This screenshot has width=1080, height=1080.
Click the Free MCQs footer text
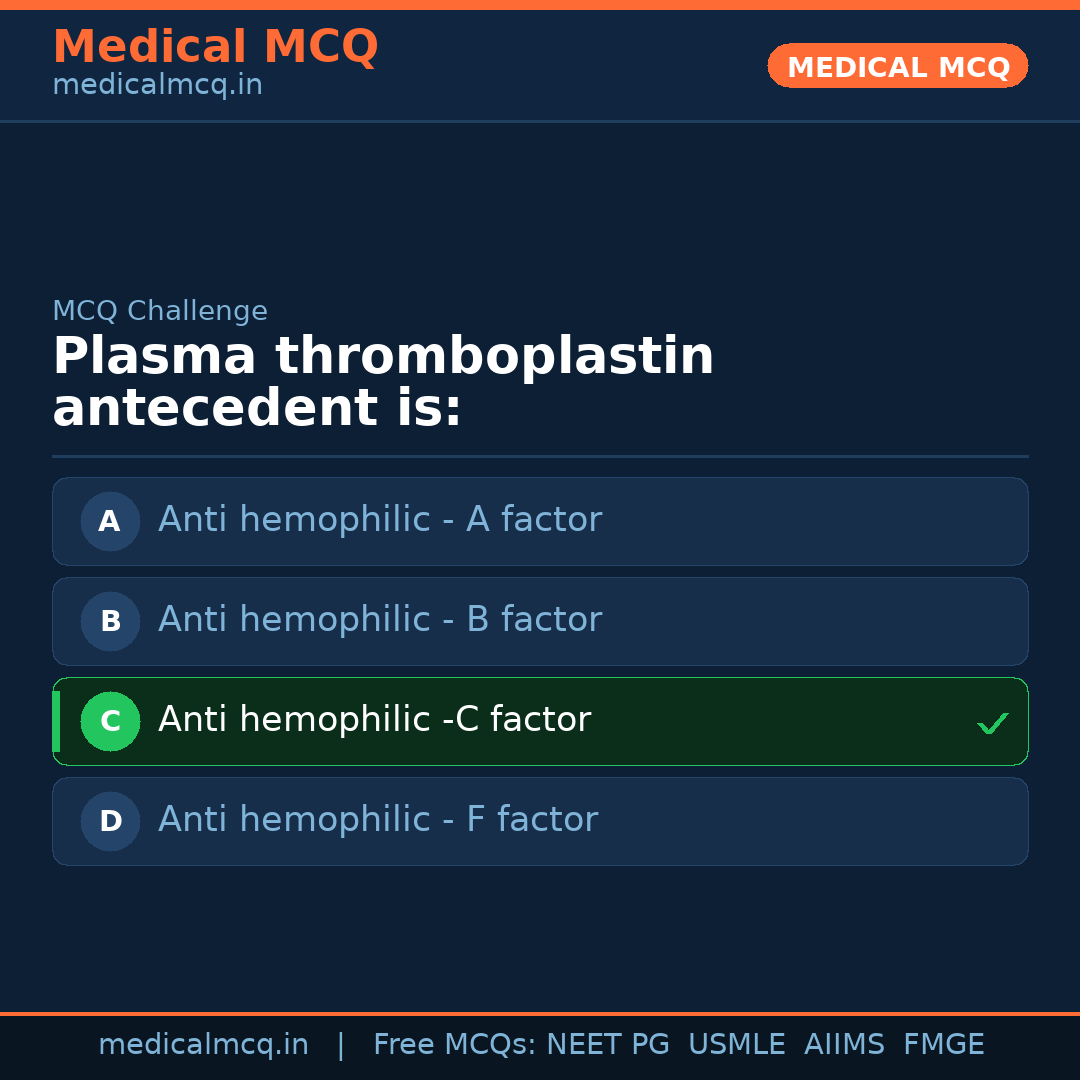(454, 1045)
